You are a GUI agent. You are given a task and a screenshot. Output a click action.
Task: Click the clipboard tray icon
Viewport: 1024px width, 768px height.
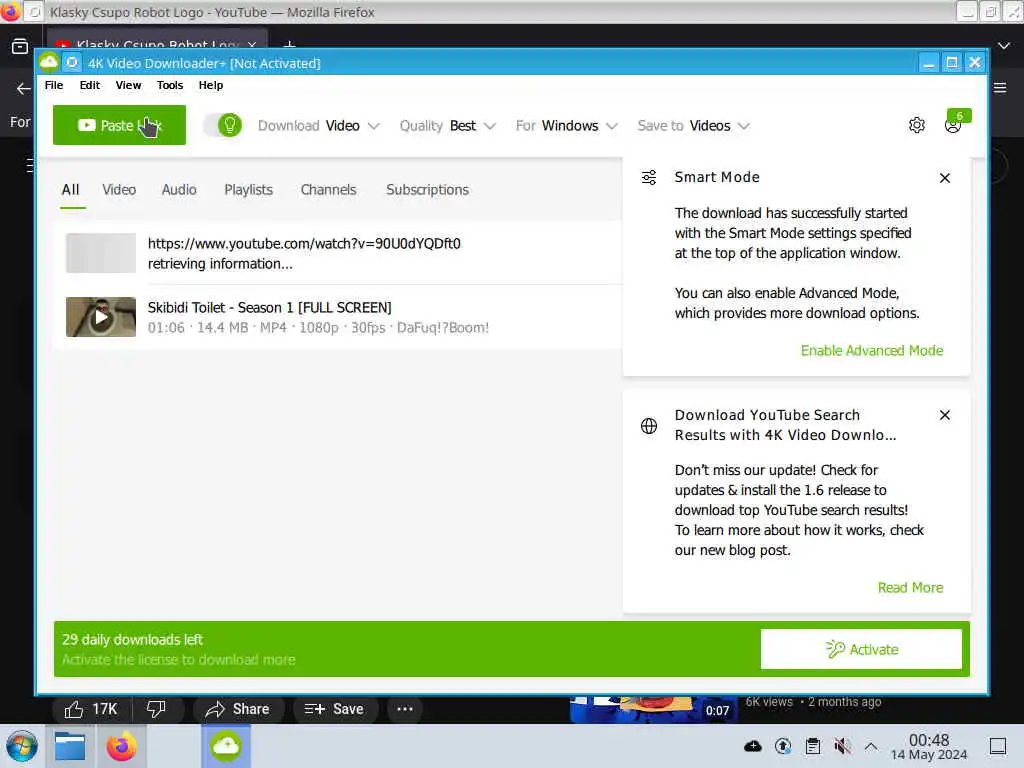pyautogui.click(x=812, y=746)
